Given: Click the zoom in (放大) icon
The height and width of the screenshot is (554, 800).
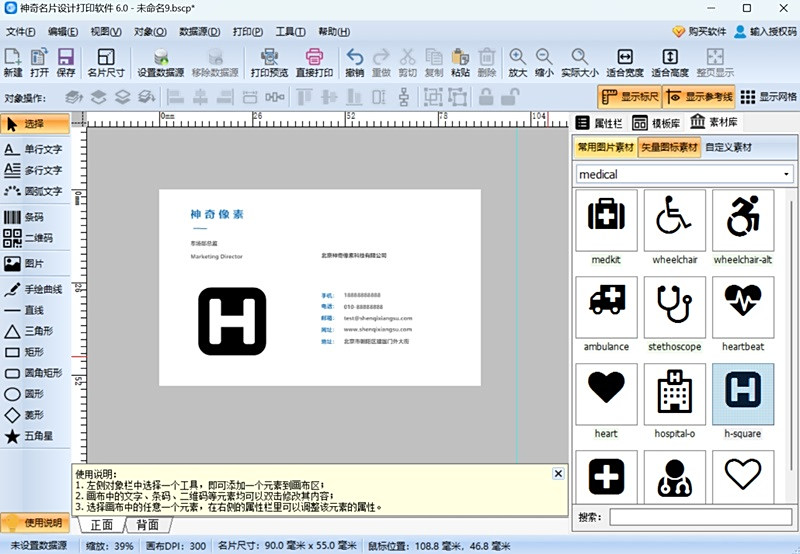Looking at the screenshot, I should pos(517,62).
